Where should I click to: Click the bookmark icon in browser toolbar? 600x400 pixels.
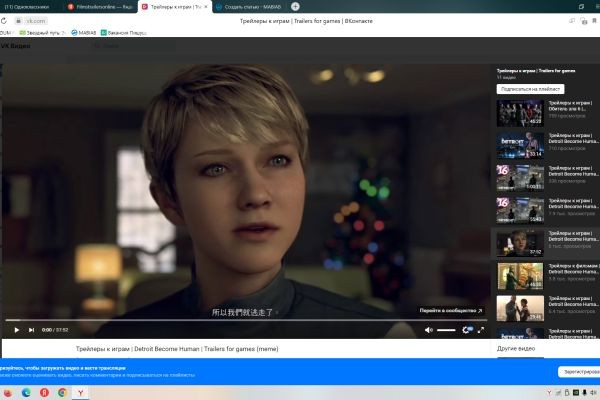595,21
